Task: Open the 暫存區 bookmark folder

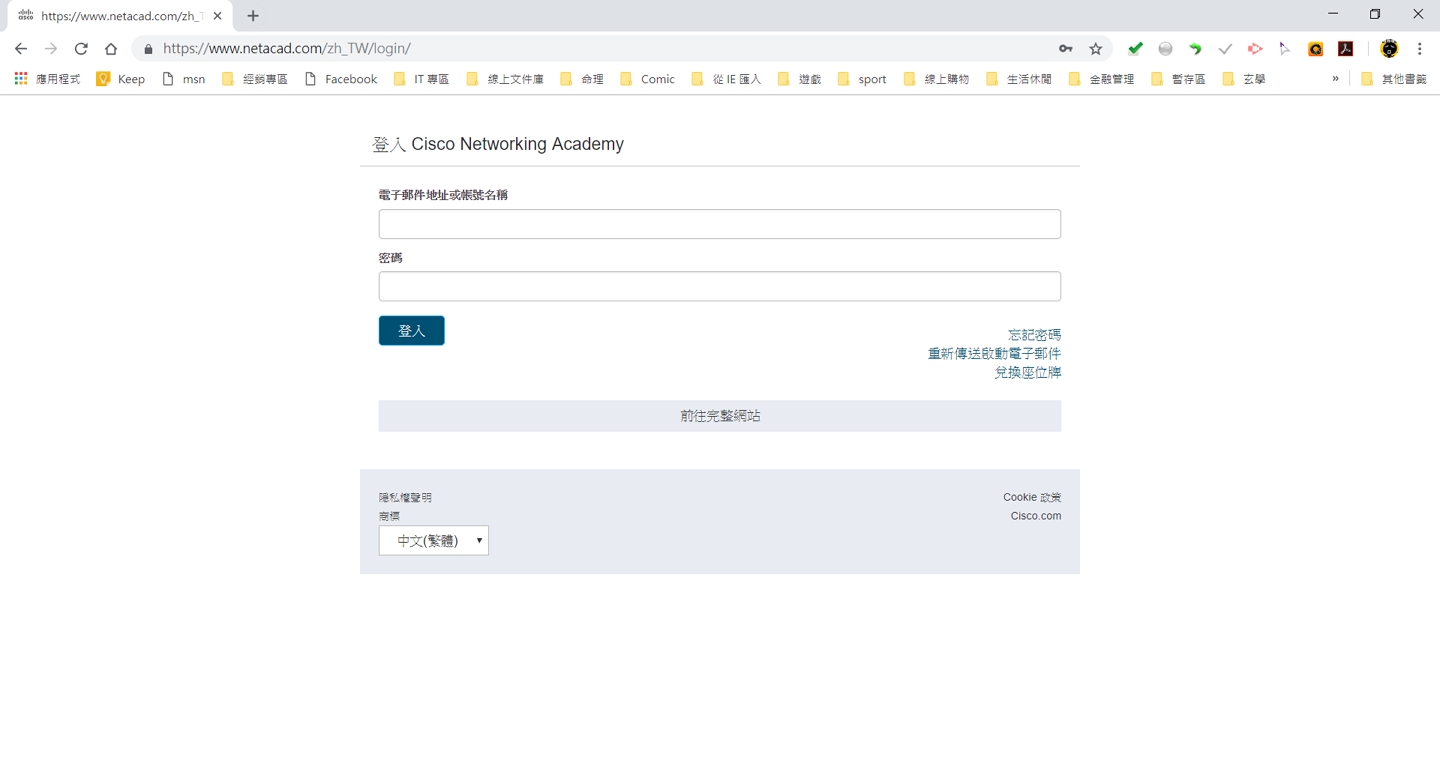Action: [1178, 79]
